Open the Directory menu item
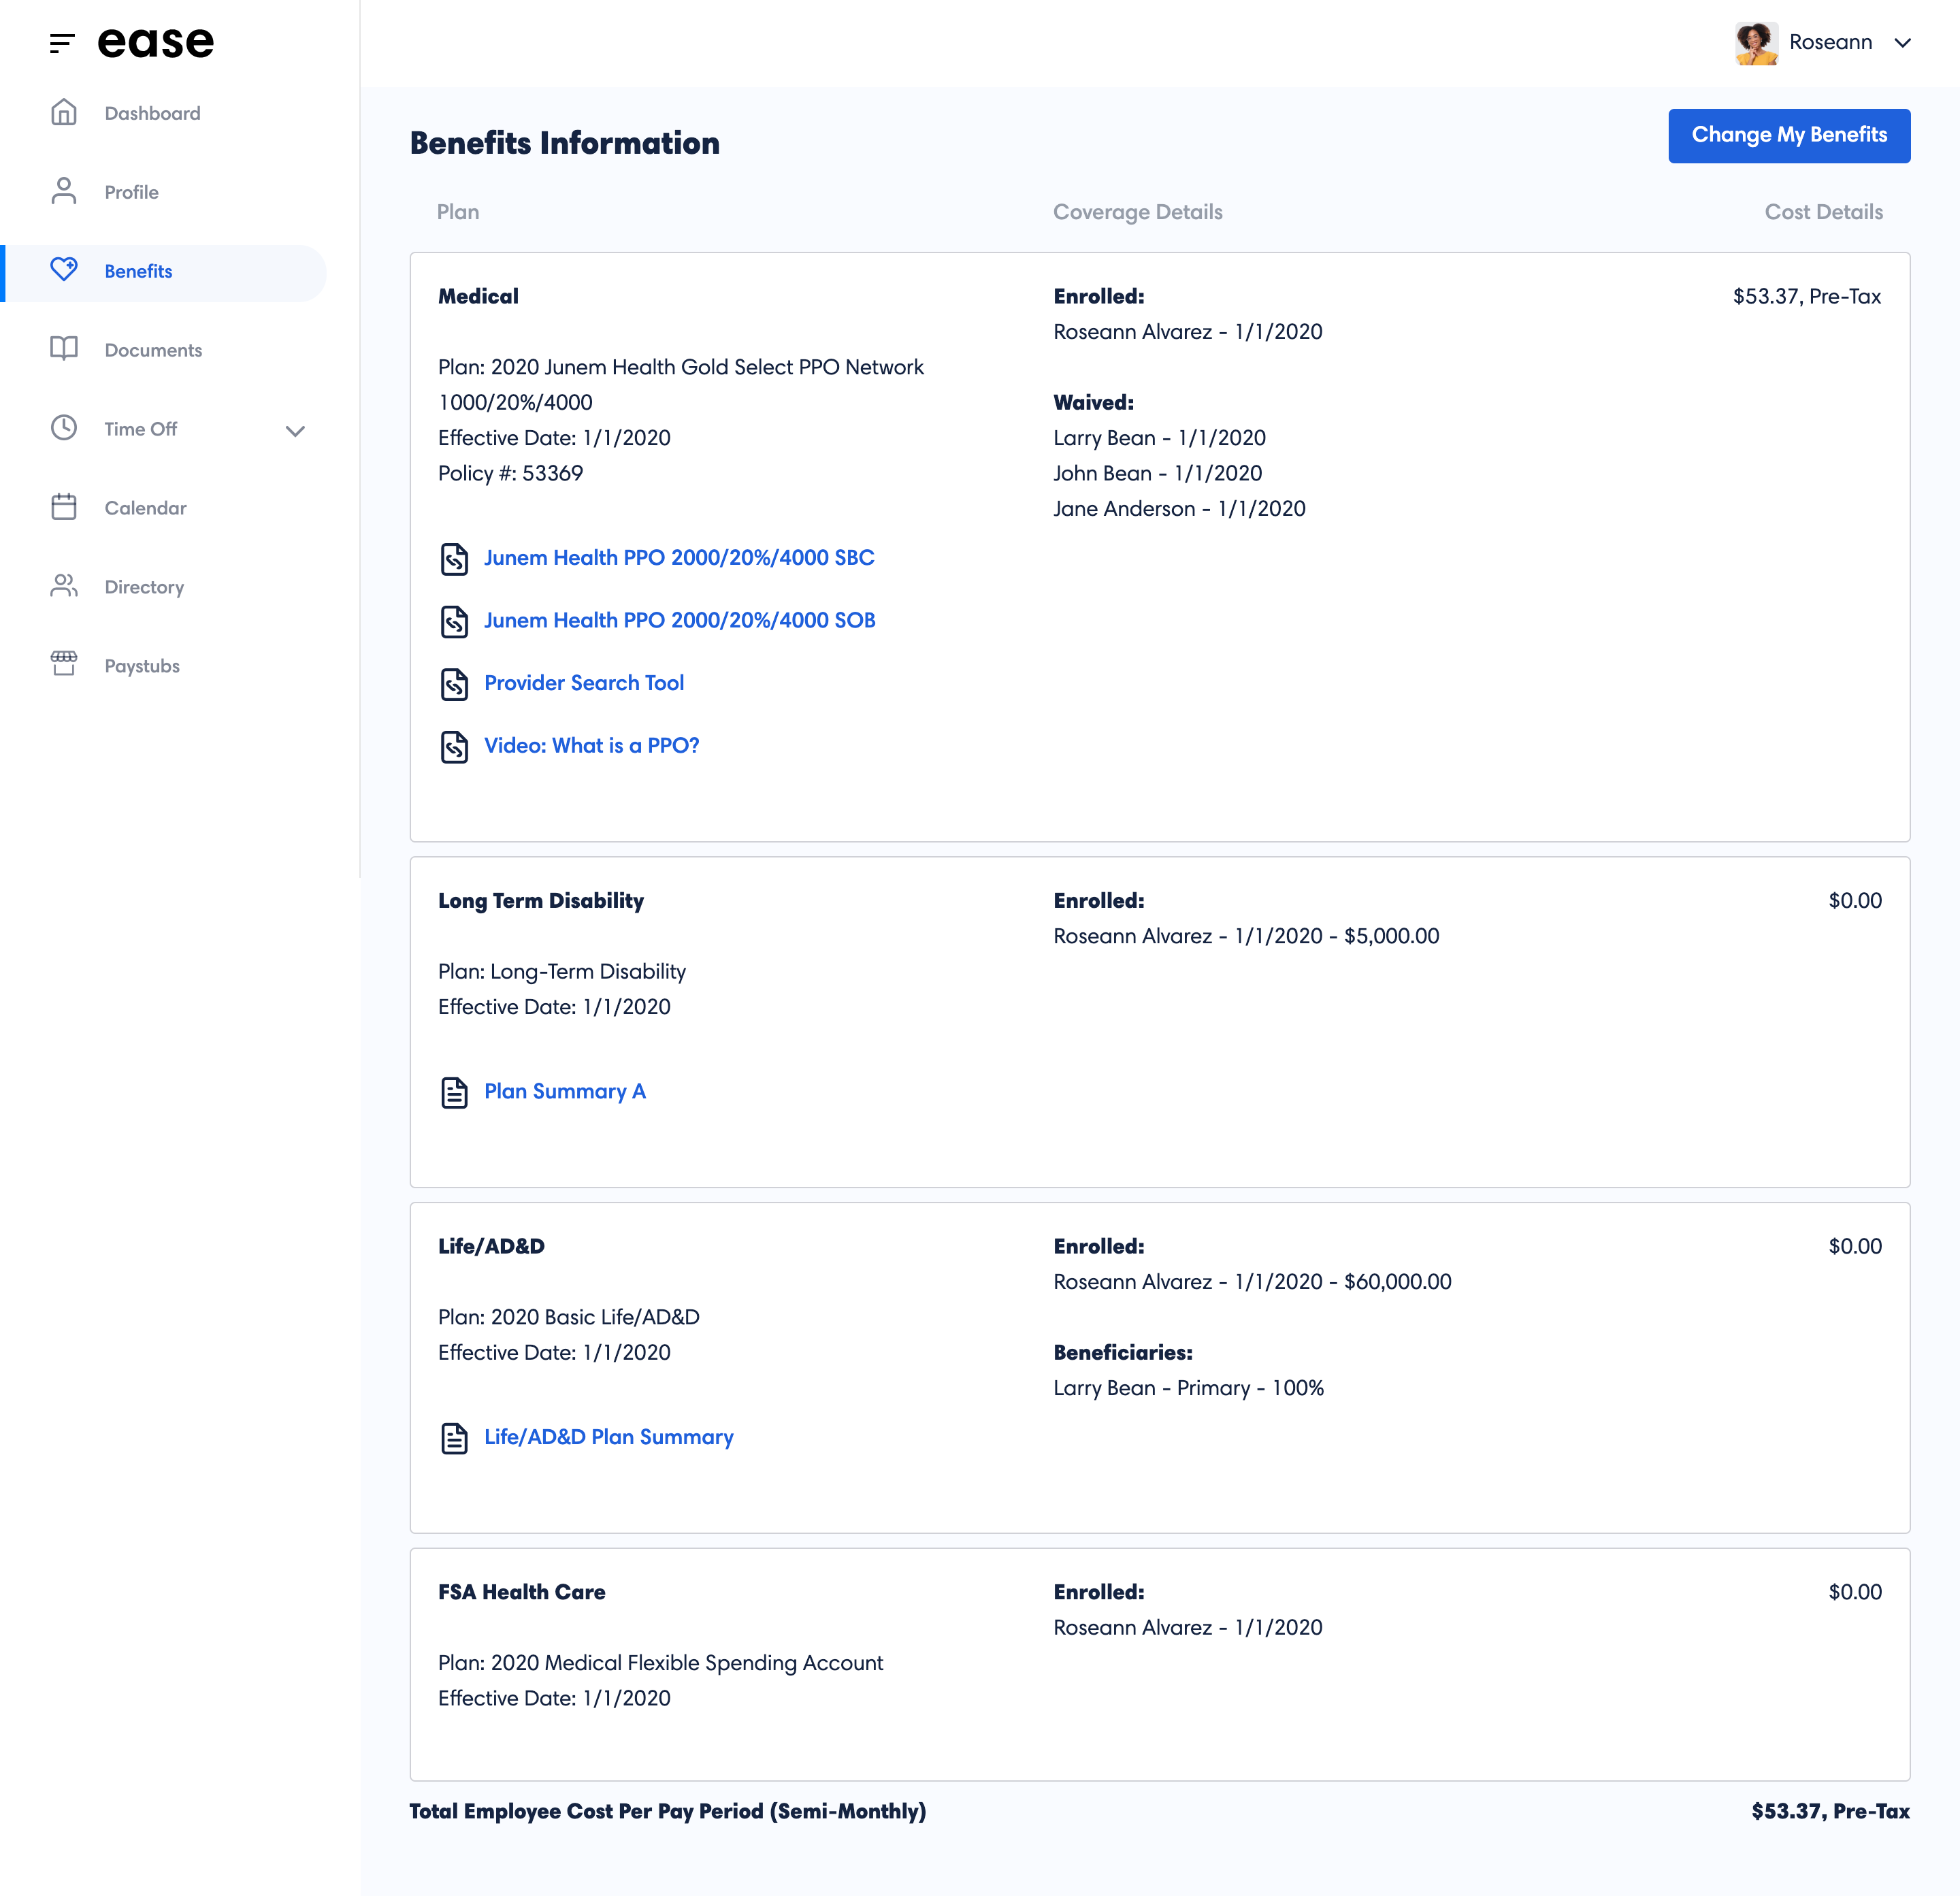The image size is (1960, 1896). pyautogui.click(x=144, y=587)
